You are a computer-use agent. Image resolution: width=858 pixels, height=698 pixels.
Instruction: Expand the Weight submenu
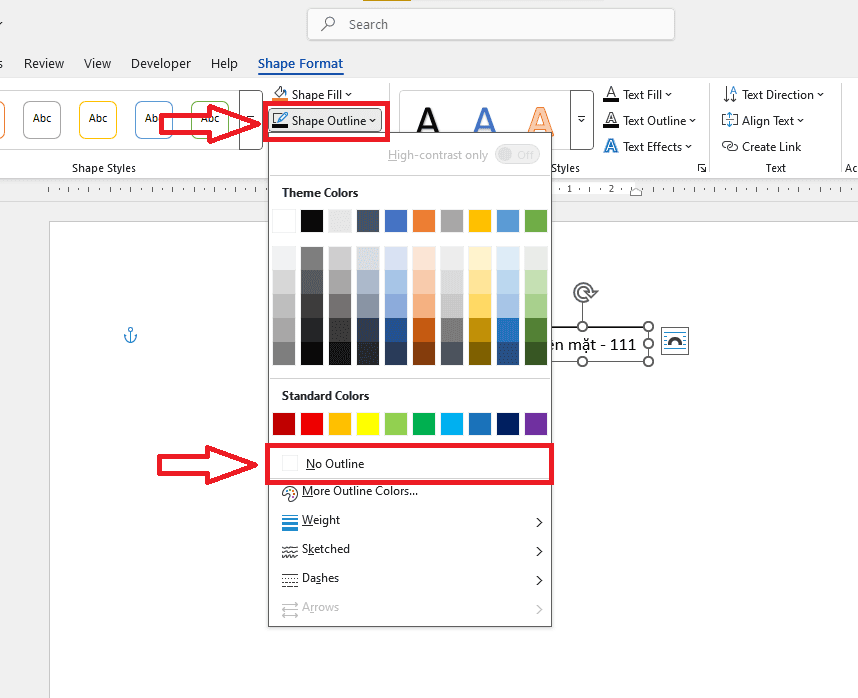(410, 521)
